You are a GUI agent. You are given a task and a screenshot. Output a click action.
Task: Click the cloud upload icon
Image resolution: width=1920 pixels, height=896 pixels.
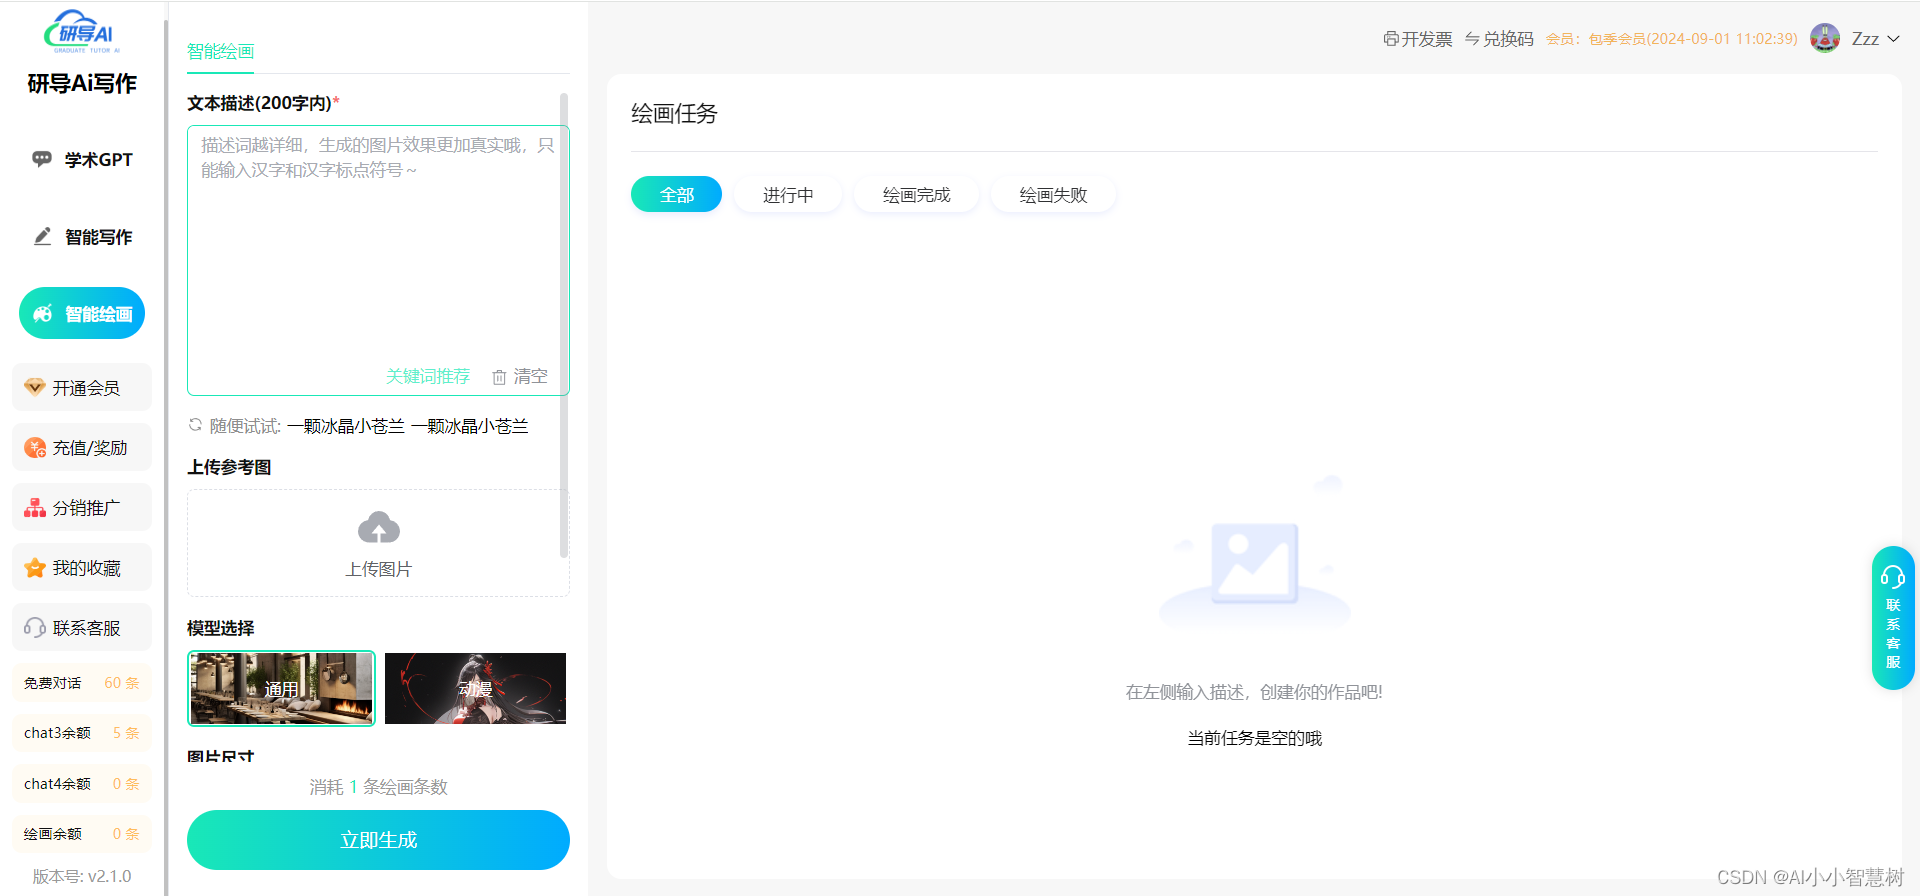coord(379,527)
